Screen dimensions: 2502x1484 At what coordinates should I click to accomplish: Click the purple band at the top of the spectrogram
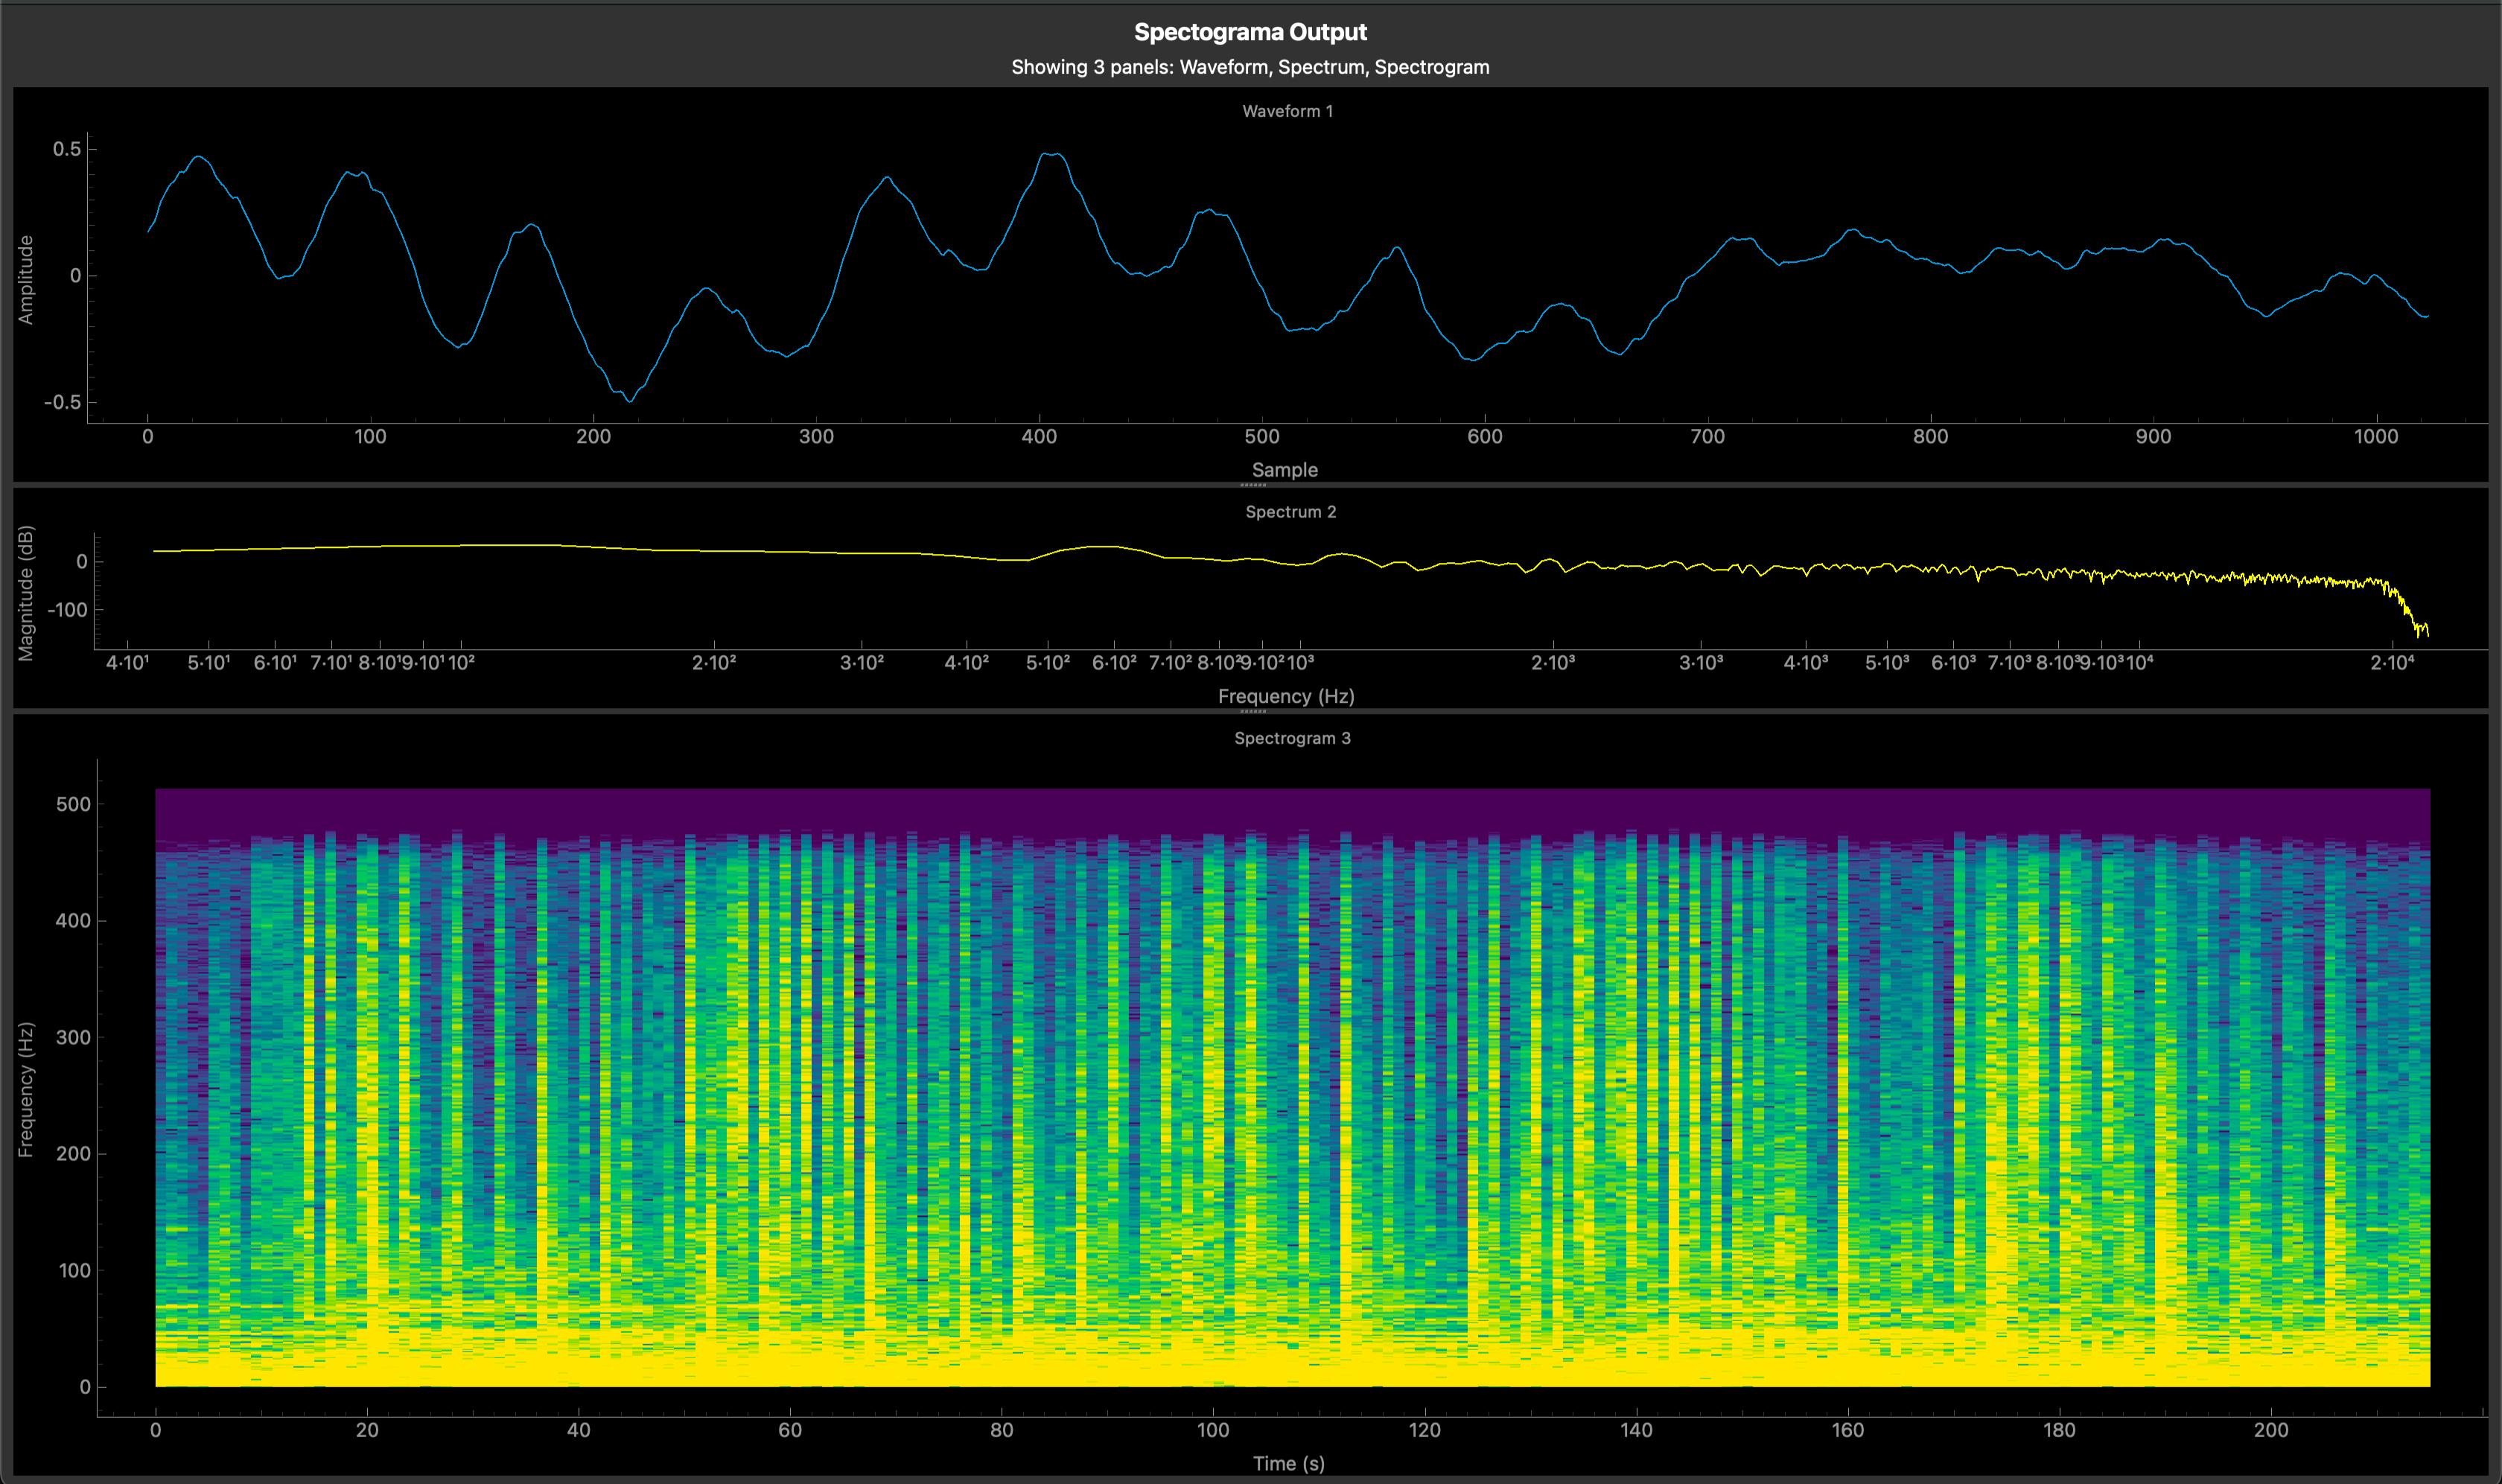tap(1290, 808)
